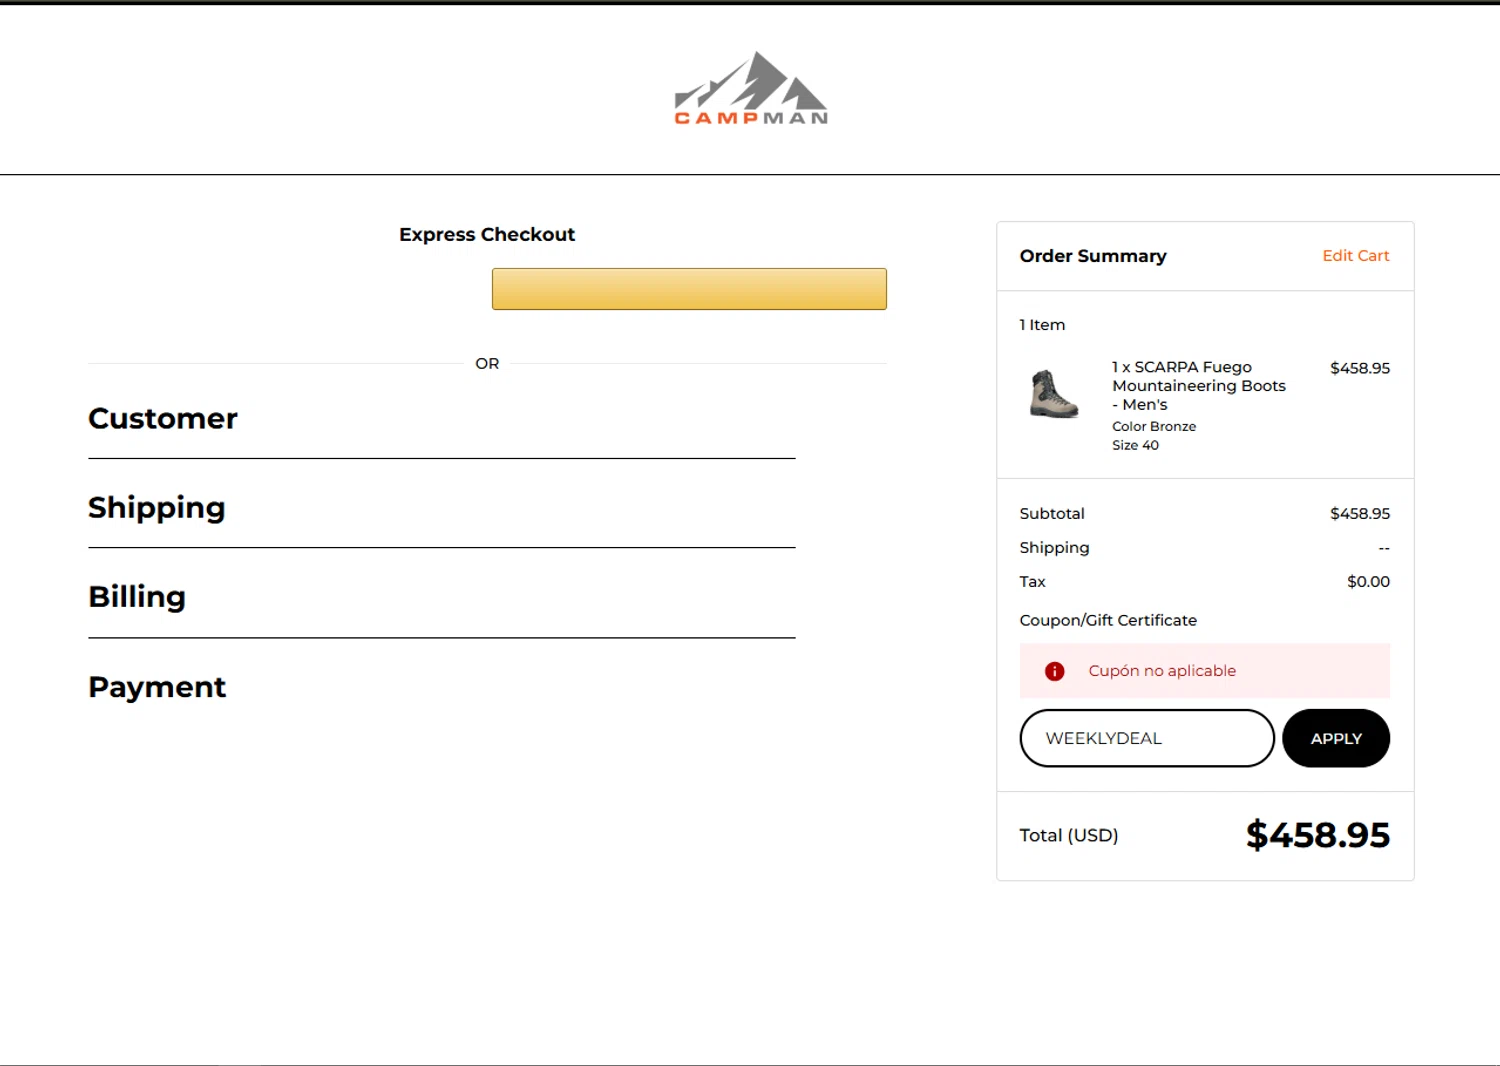Open the Billing checkout section

137,597
